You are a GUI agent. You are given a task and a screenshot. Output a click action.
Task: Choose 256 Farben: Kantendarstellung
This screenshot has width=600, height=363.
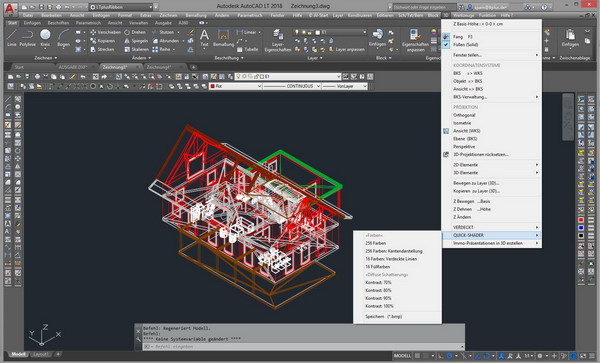pyautogui.click(x=394, y=251)
